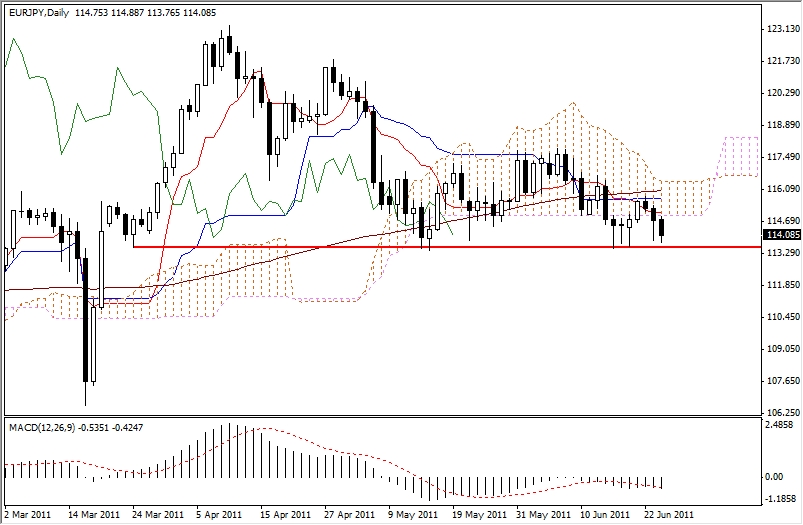Click the EURJPY,Daily chart title text
The height and width of the screenshot is (525, 803).
[39, 13]
